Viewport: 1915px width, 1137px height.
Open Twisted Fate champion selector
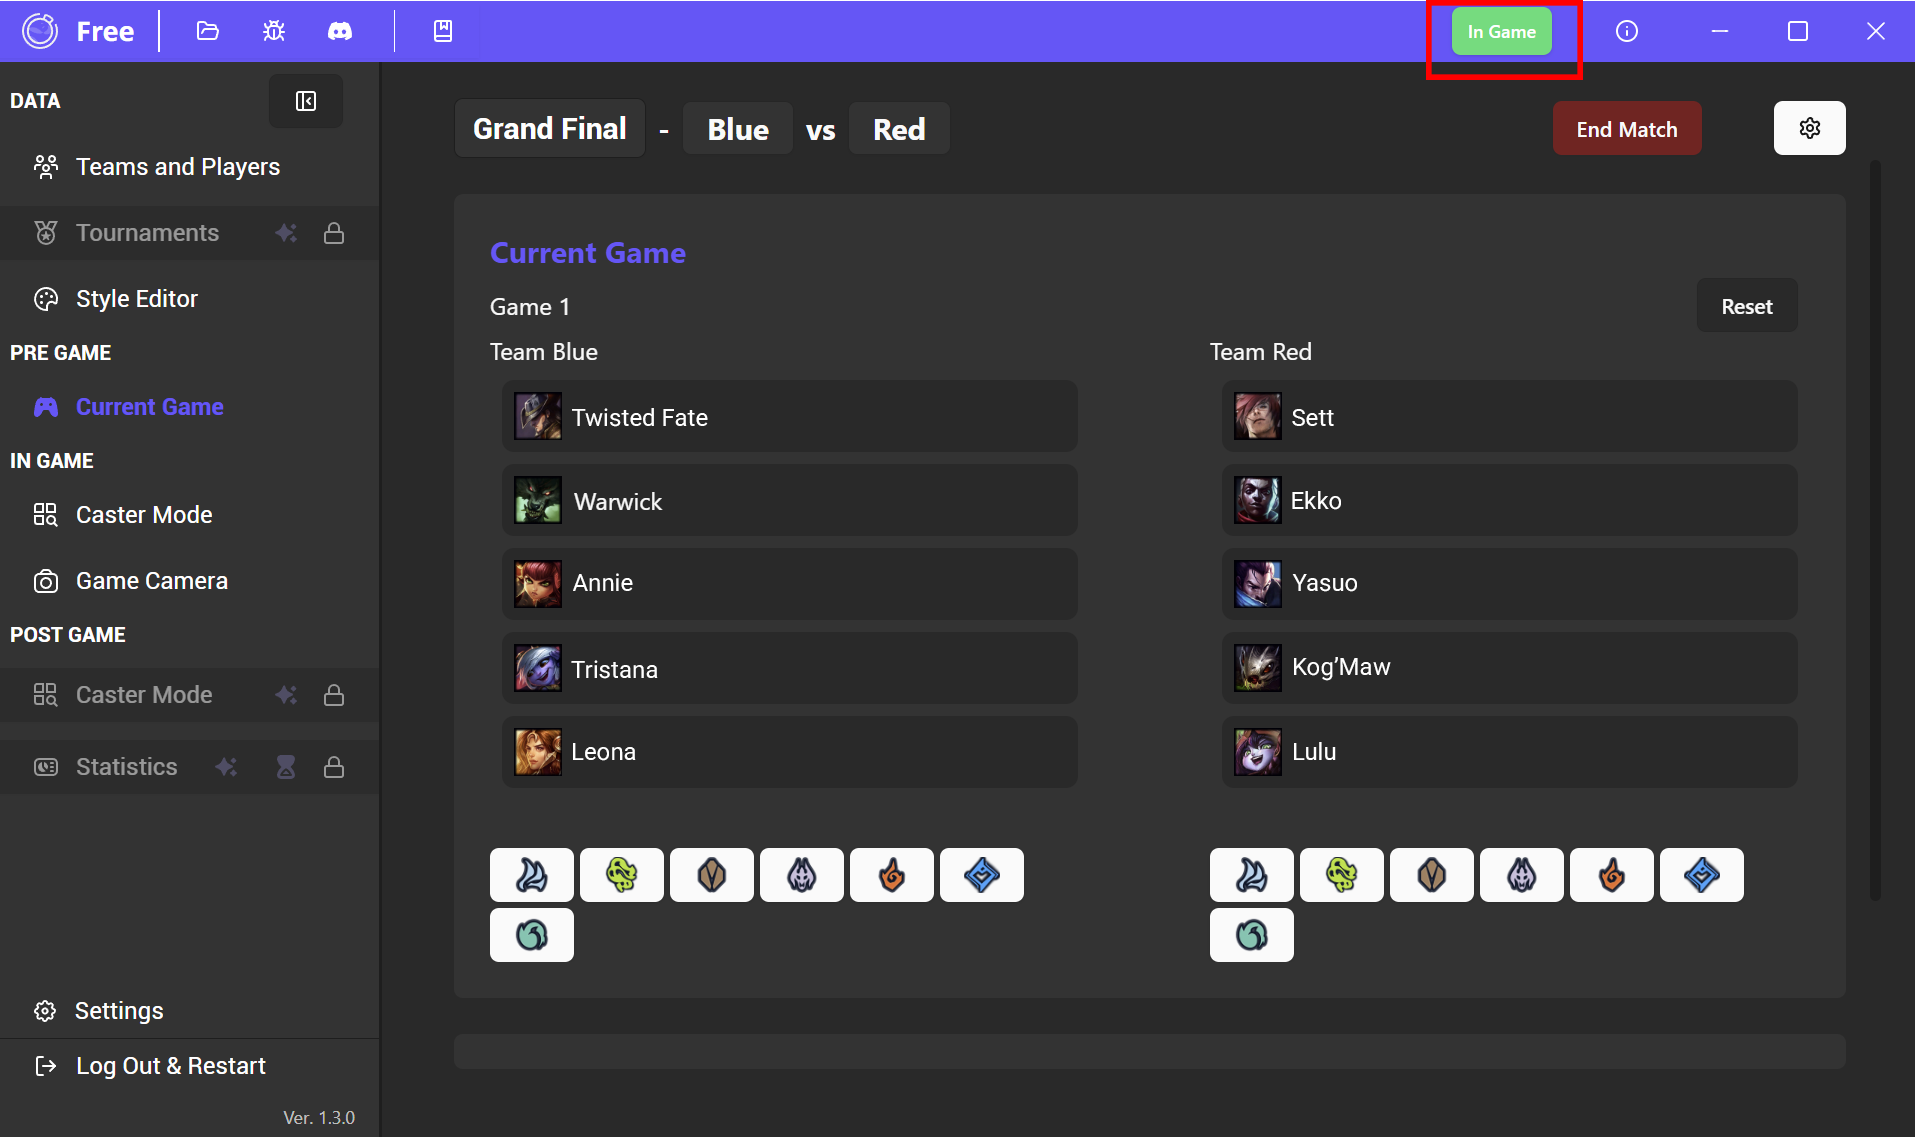(x=789, y=417)
